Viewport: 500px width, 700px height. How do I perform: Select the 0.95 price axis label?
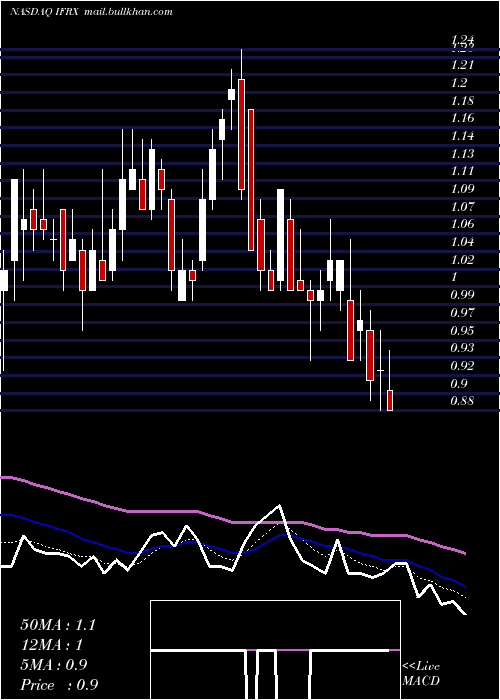[462, 330]
